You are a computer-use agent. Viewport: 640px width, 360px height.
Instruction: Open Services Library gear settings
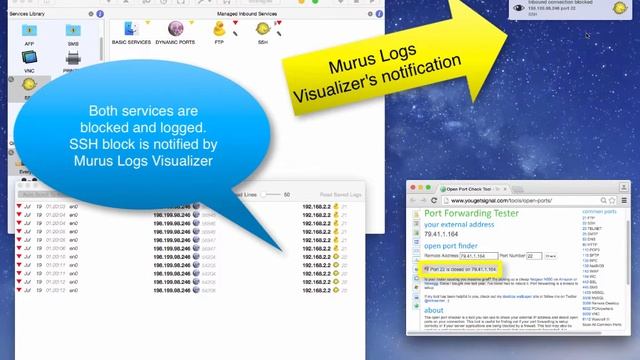[x=91, y=14]
